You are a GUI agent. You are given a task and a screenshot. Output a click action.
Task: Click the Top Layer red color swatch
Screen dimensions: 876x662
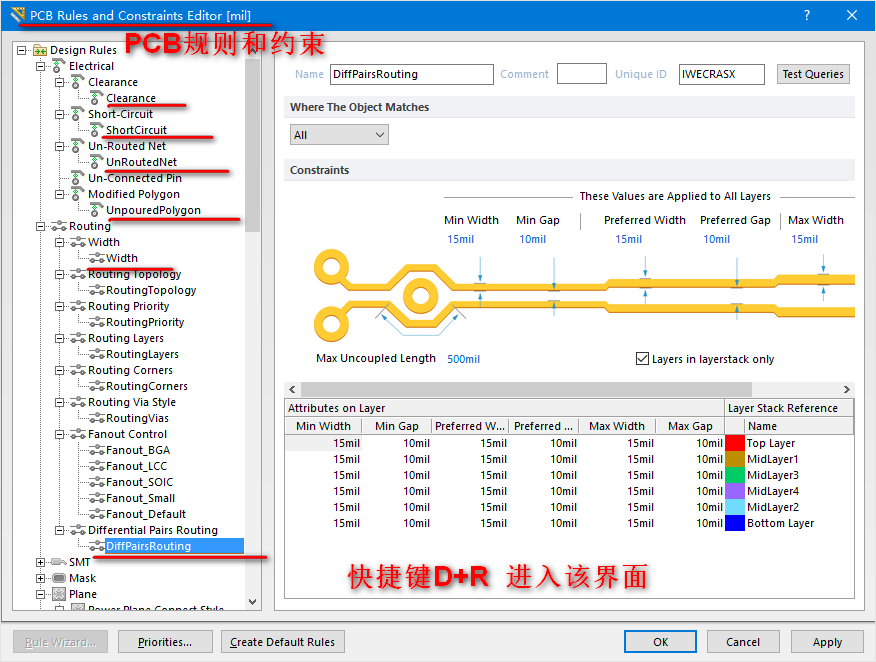pyautogui.click(x=735, y=443)
